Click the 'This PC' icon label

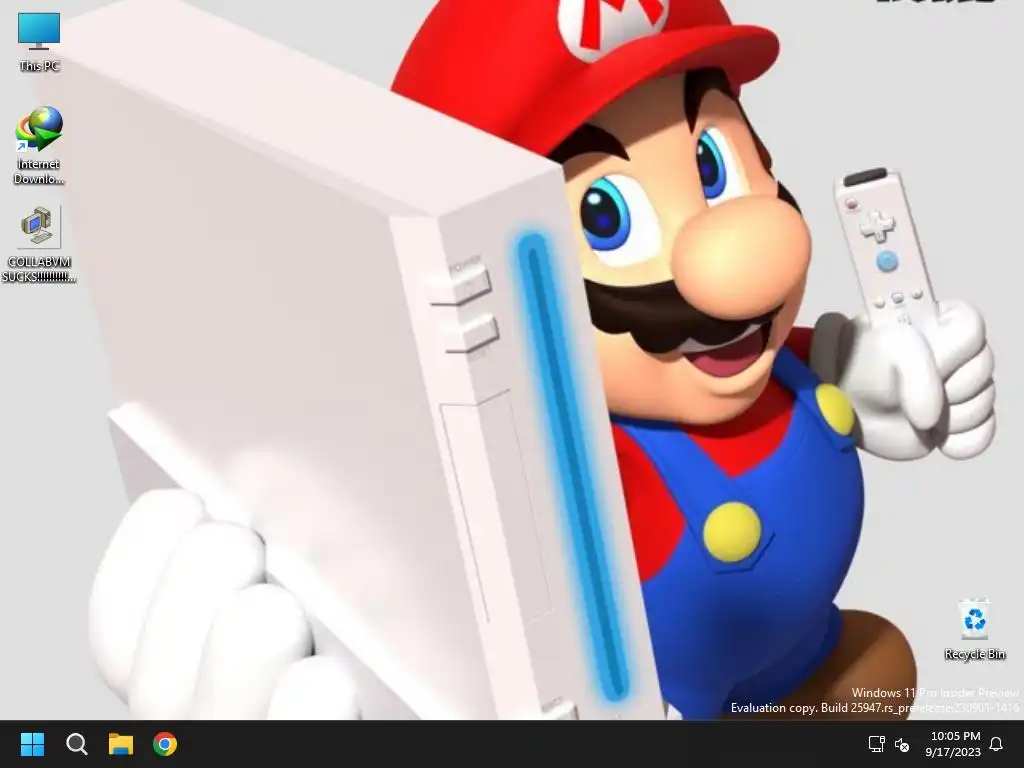point(39,66)
